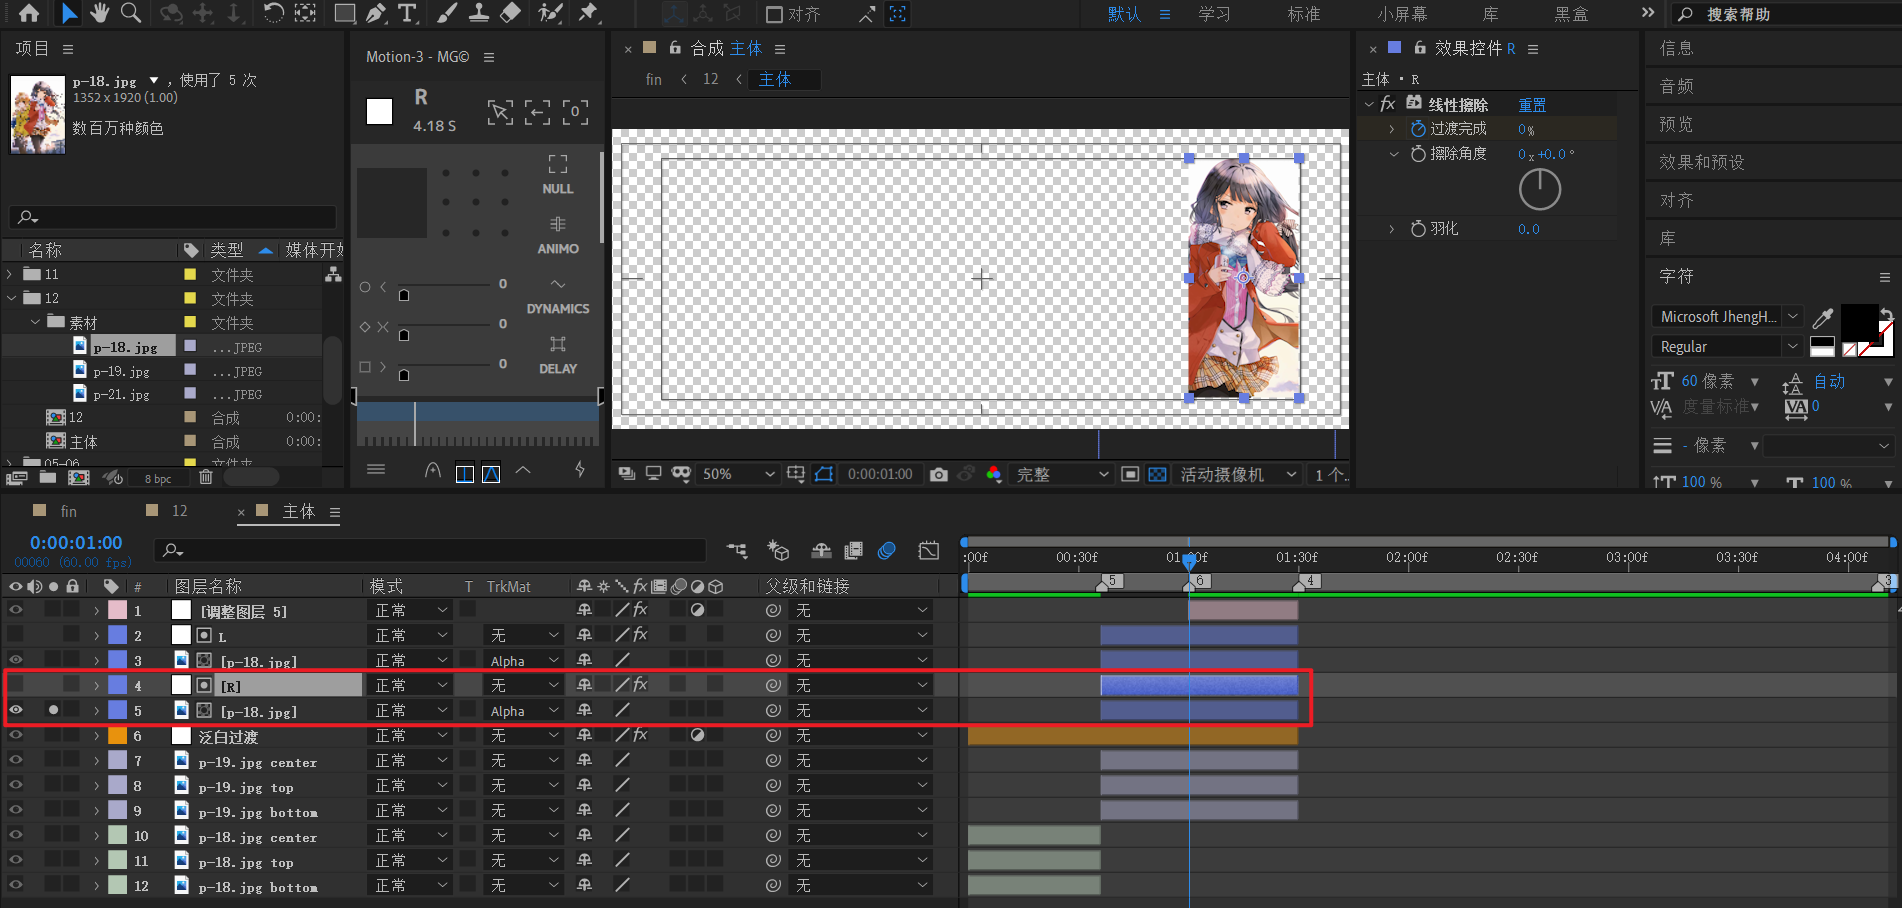This screenshot has width=1902, height=908.
Task: Click the NULL button in Motion-3 panel
Action: (558, 175)
